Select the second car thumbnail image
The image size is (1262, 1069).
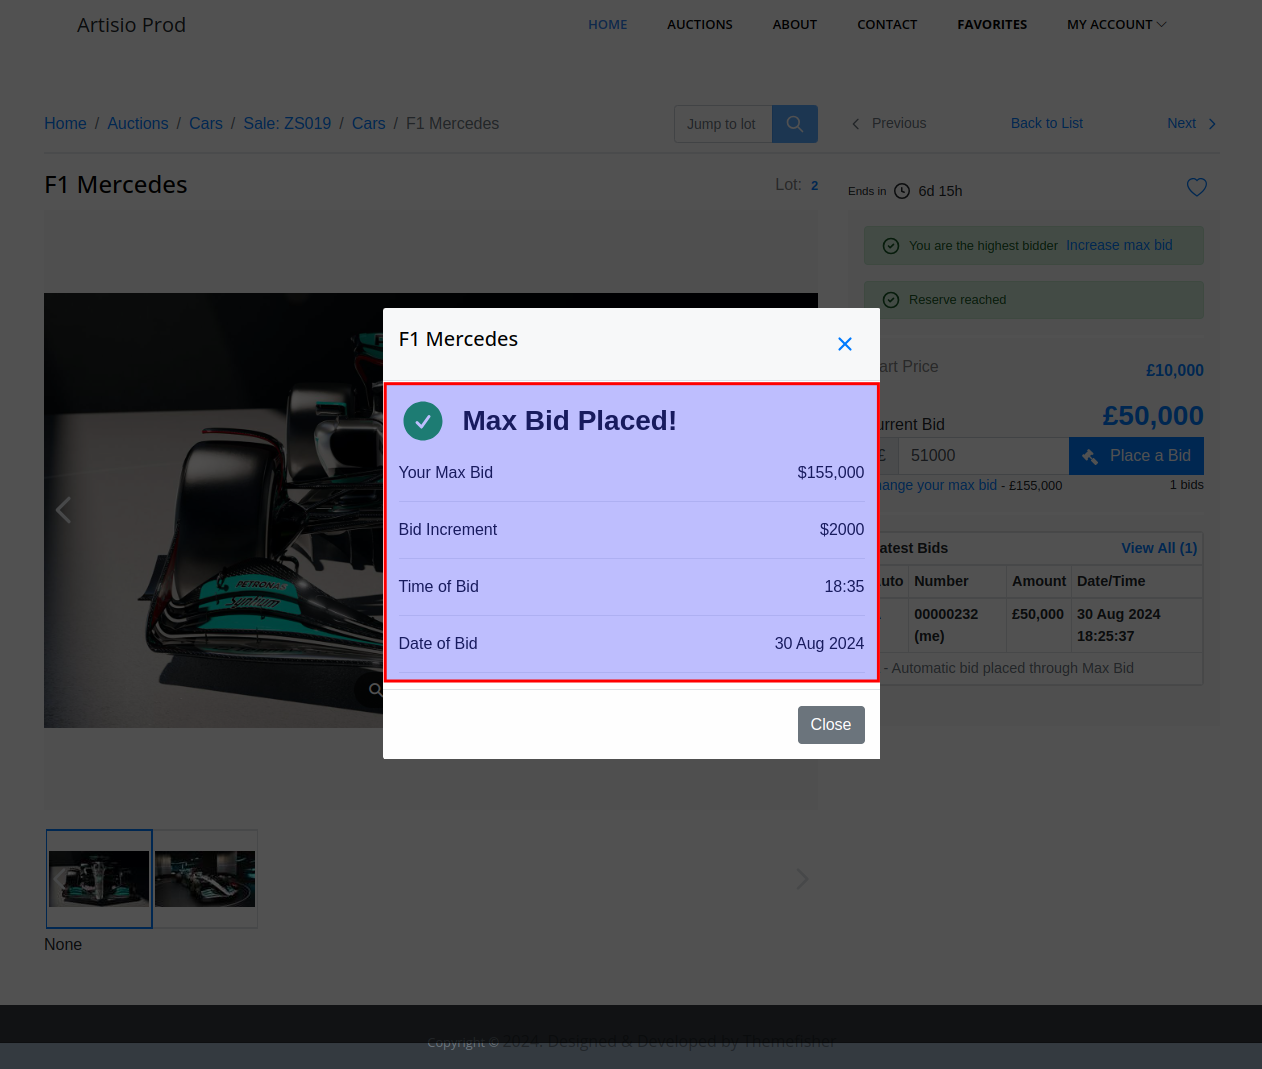click(x=205, y=879)
